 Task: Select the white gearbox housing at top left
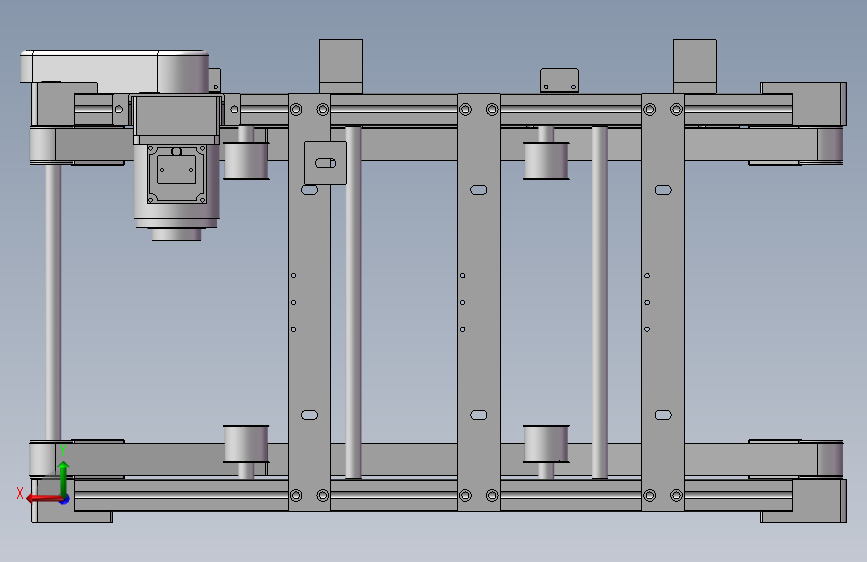point(114,71)
